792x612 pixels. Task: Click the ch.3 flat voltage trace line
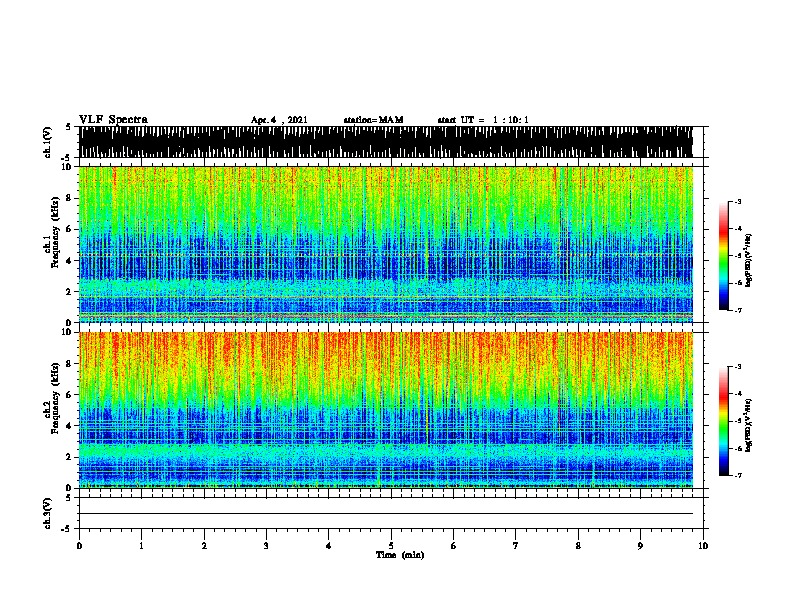pyautogui.click(x=386, y=514)
